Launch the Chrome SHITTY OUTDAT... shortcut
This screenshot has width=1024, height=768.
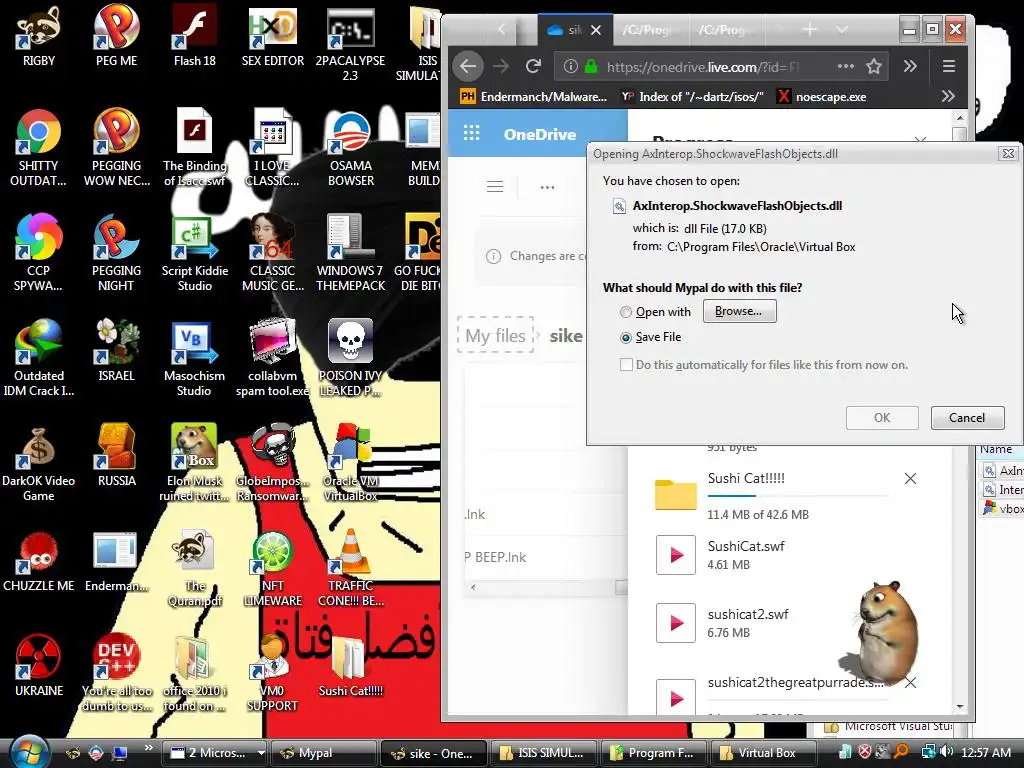click(39, 147)
